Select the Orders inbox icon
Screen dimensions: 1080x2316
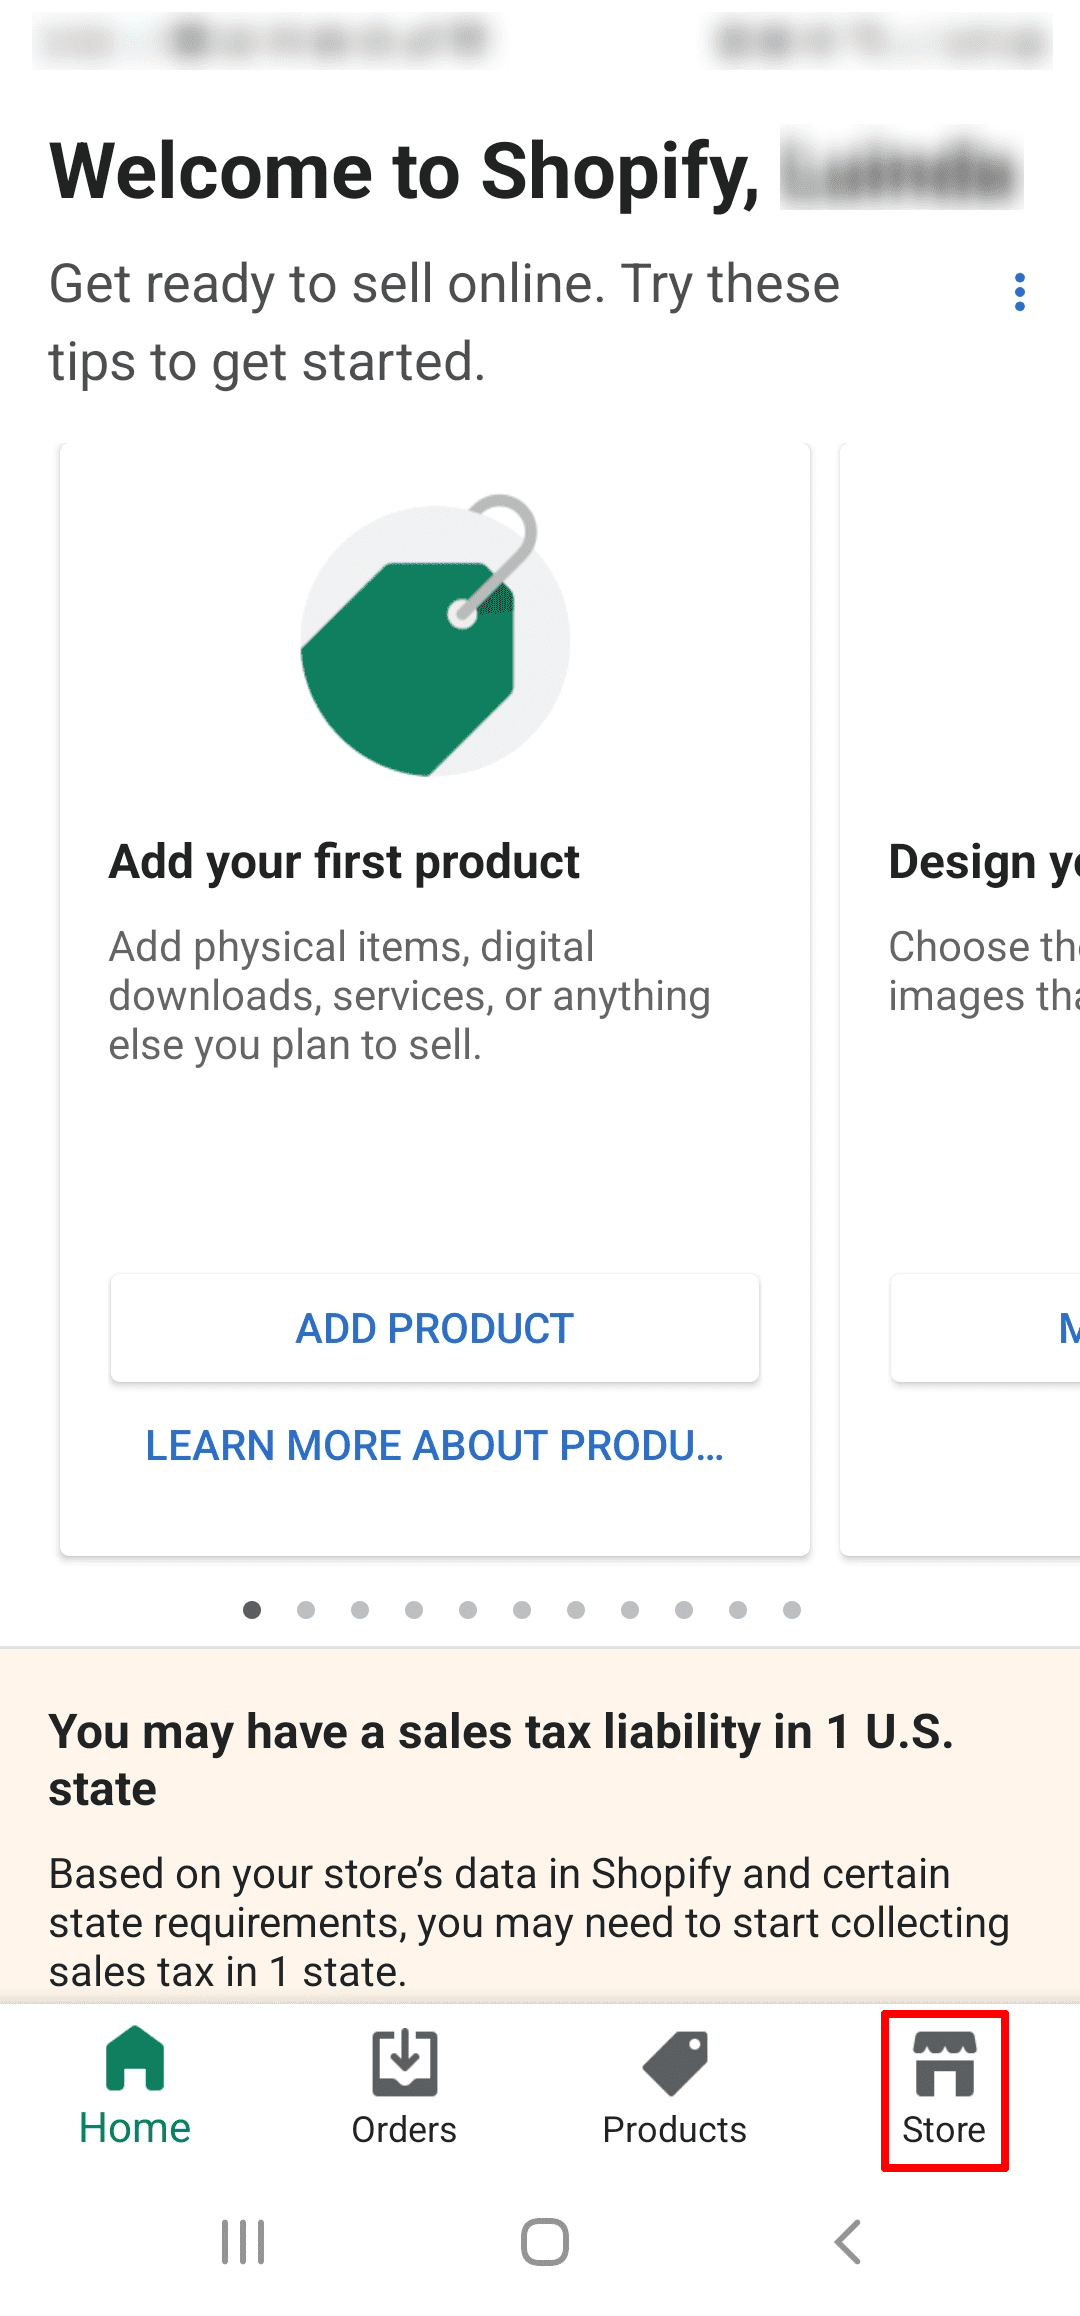pos(404,2064)
